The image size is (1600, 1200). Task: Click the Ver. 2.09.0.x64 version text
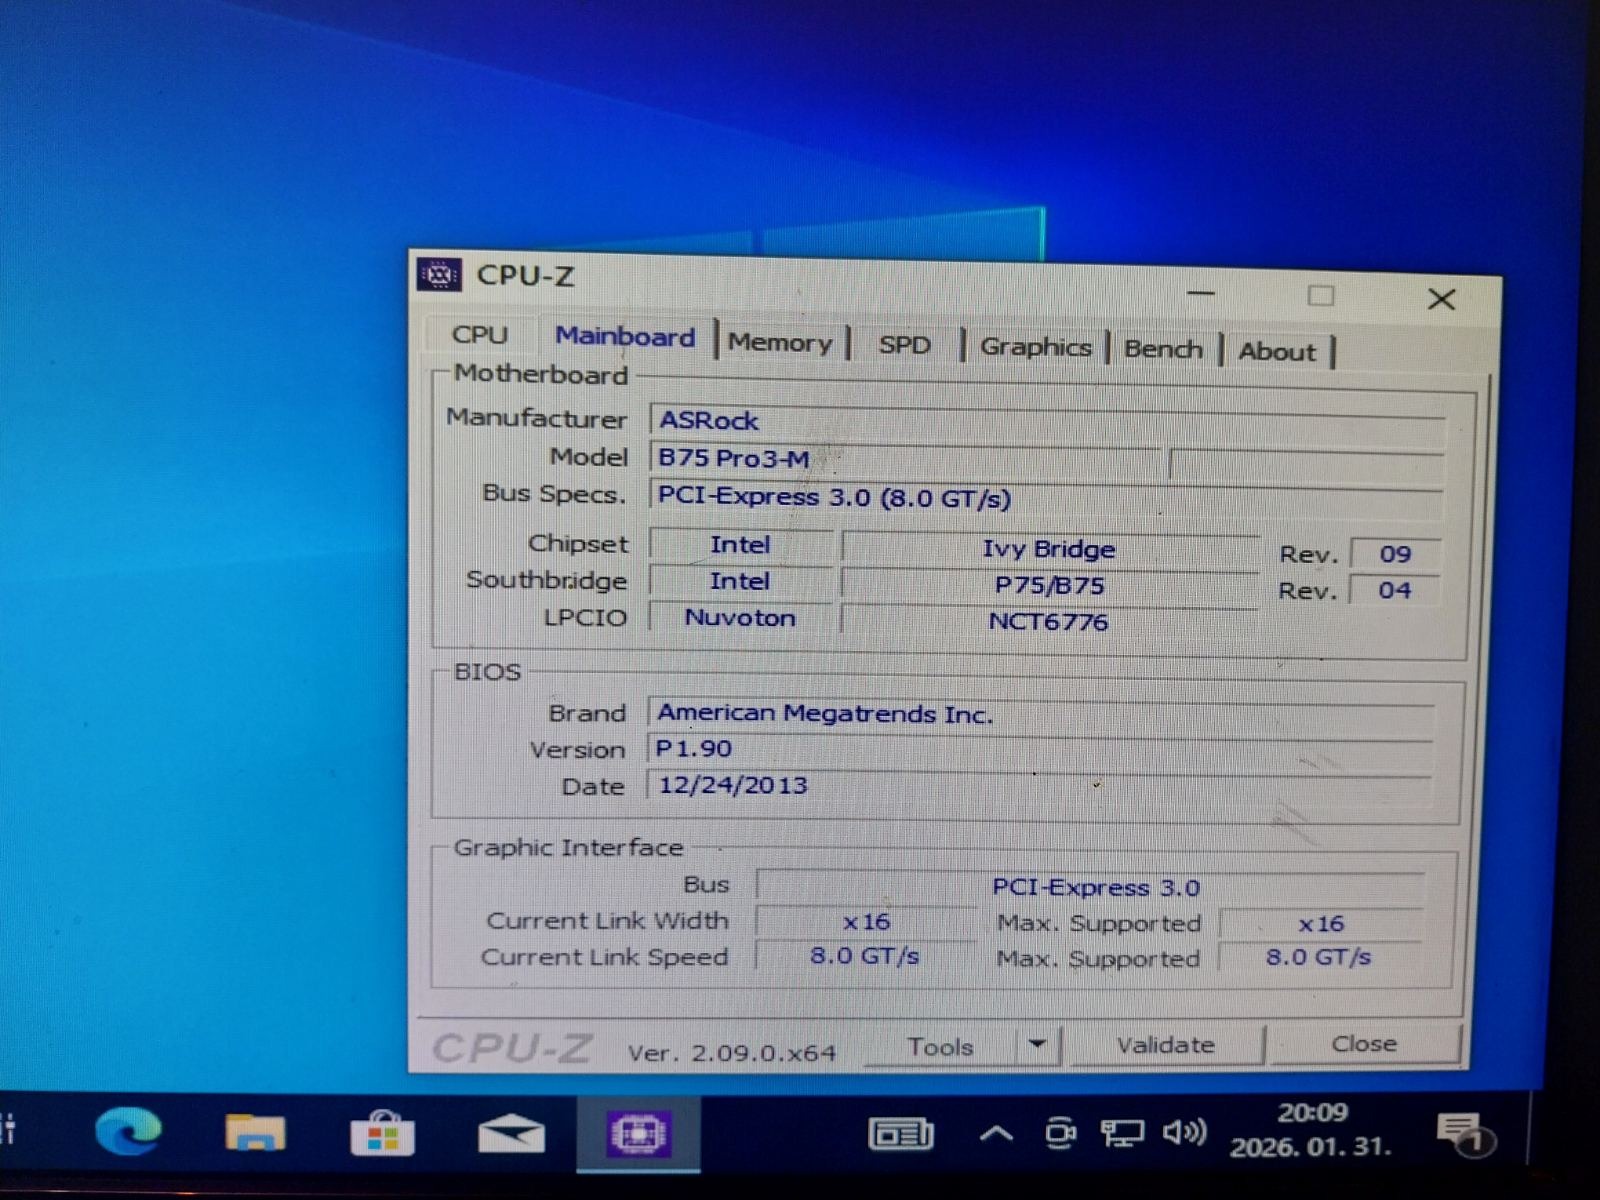(732, 1052)
